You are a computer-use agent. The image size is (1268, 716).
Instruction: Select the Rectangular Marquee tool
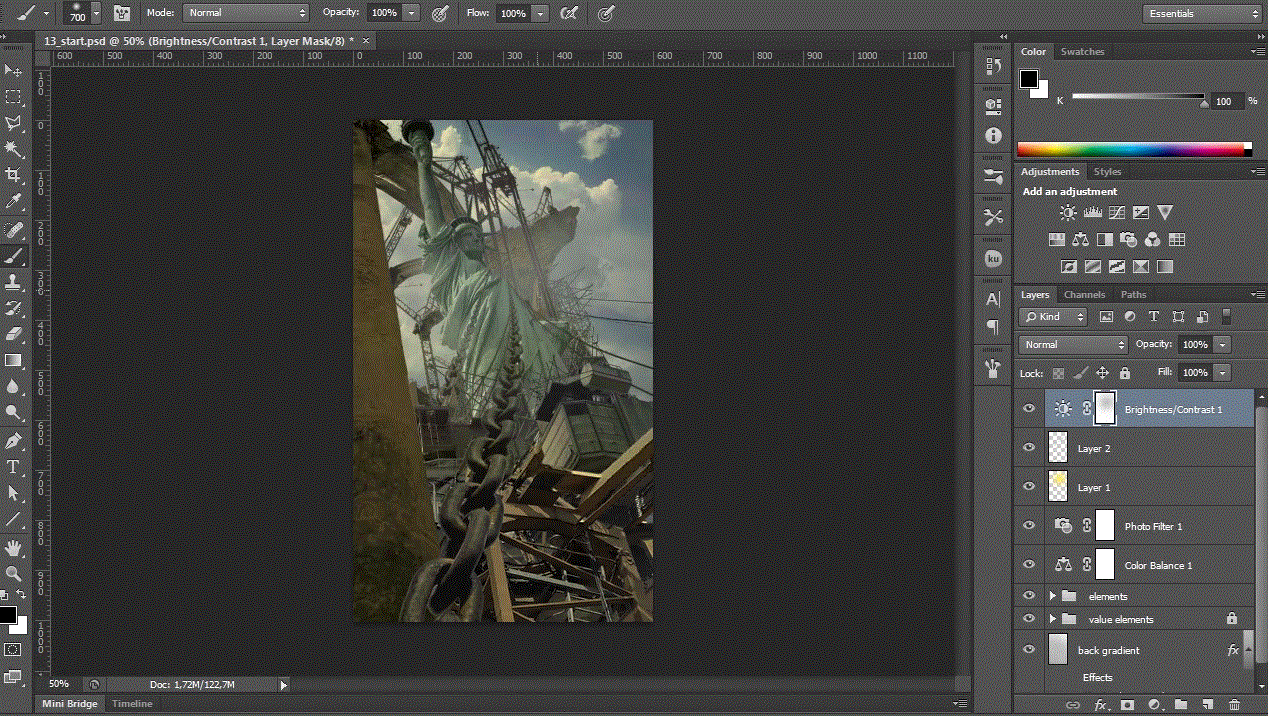pyautogui.click(x=14, y=97)
